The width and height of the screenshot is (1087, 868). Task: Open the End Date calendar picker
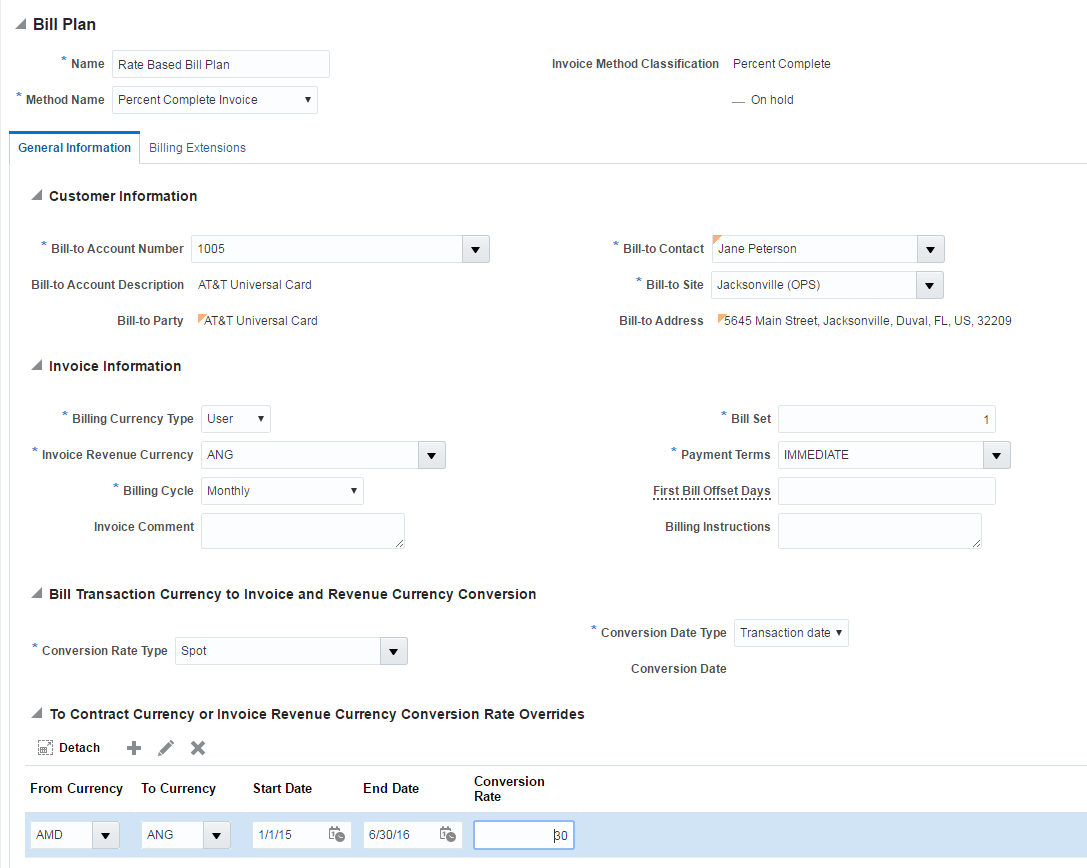tap(448, 834)
